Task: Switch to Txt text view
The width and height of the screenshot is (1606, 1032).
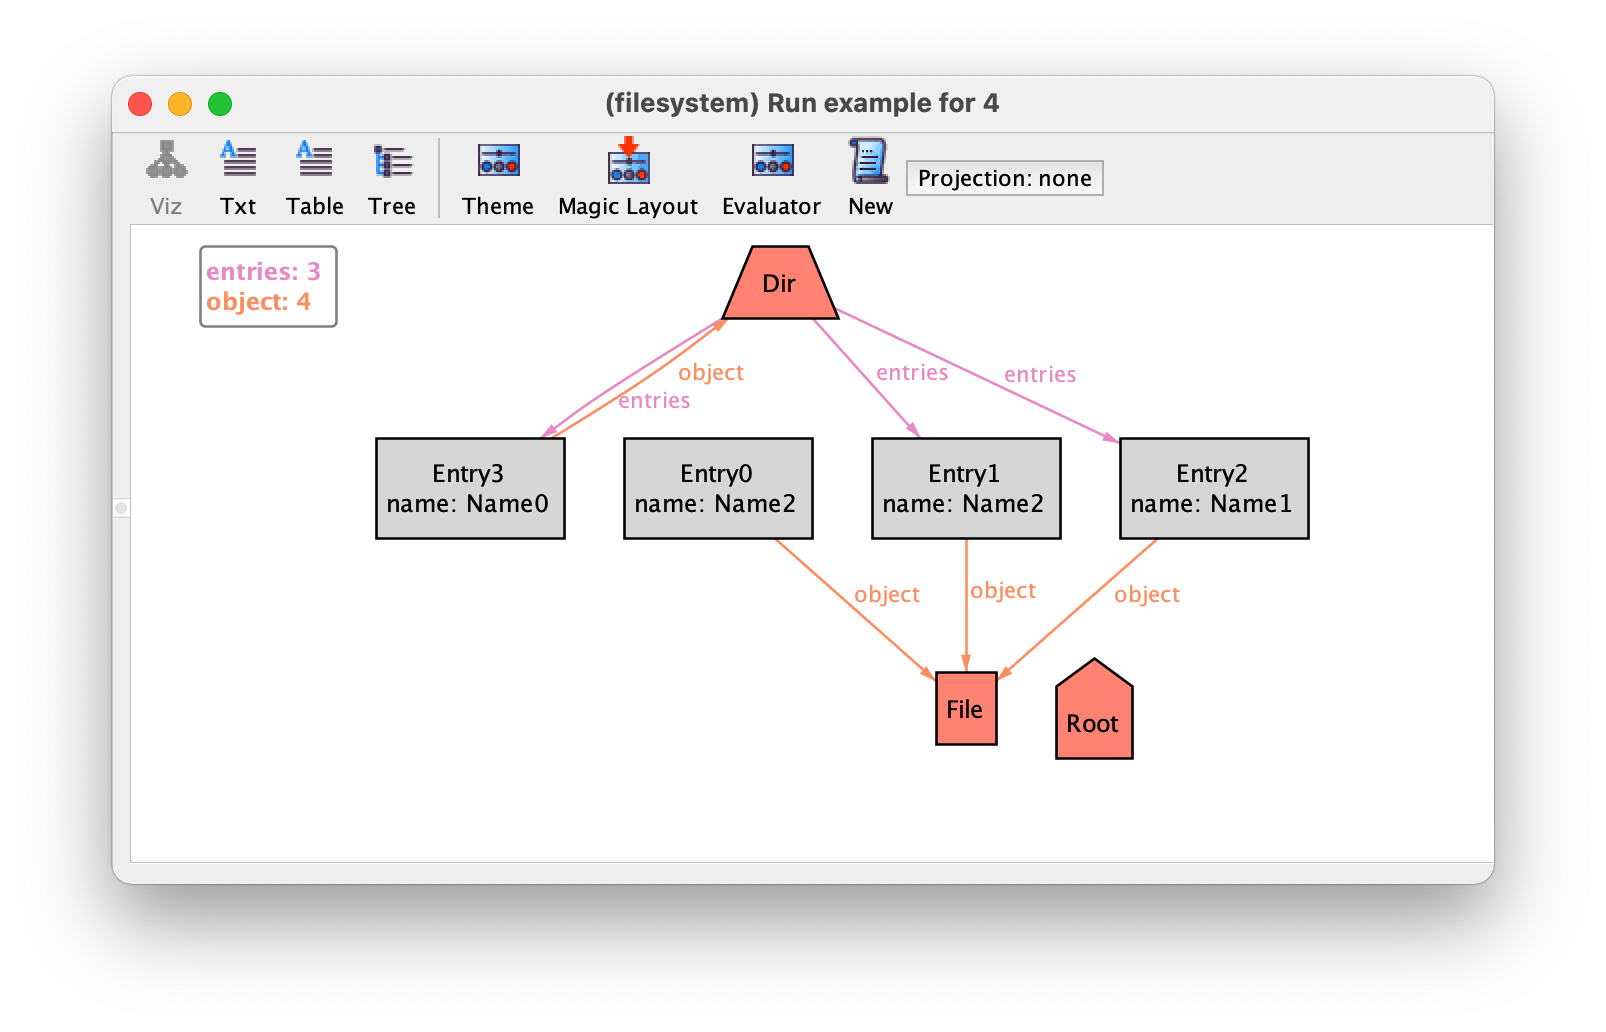Action: pyautogui.click(x=238, y=179)
